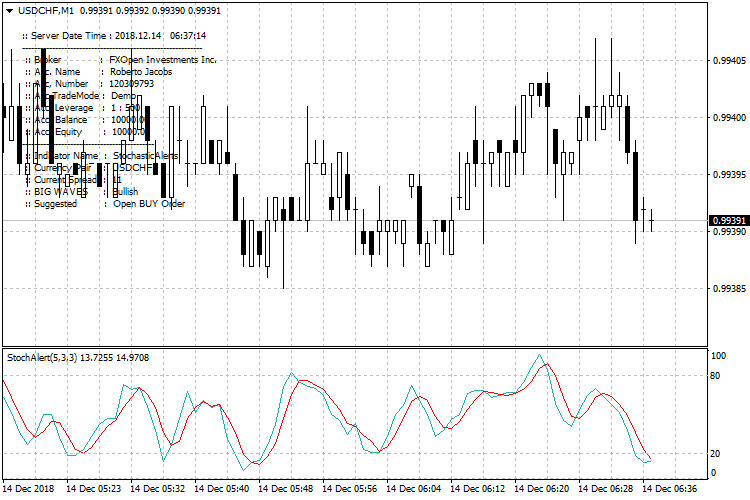750x500 pixels.
Task: Click the Roberto Jacobs account name
Action: point(140,72)
